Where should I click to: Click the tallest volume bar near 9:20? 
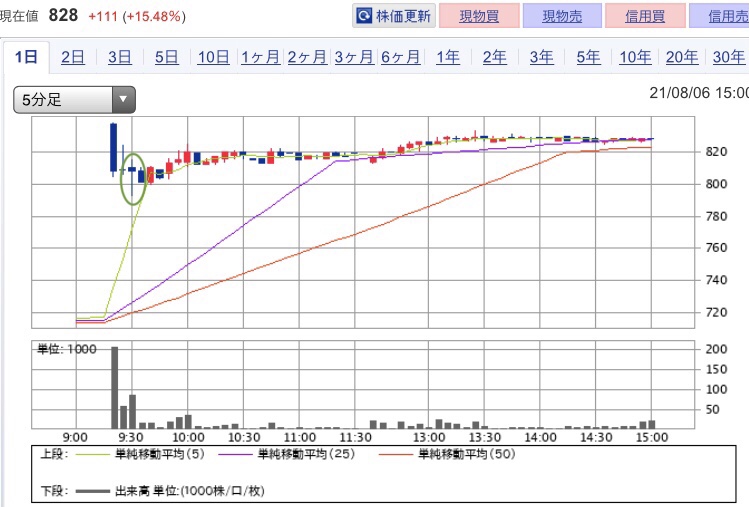(x=115, y=388)
